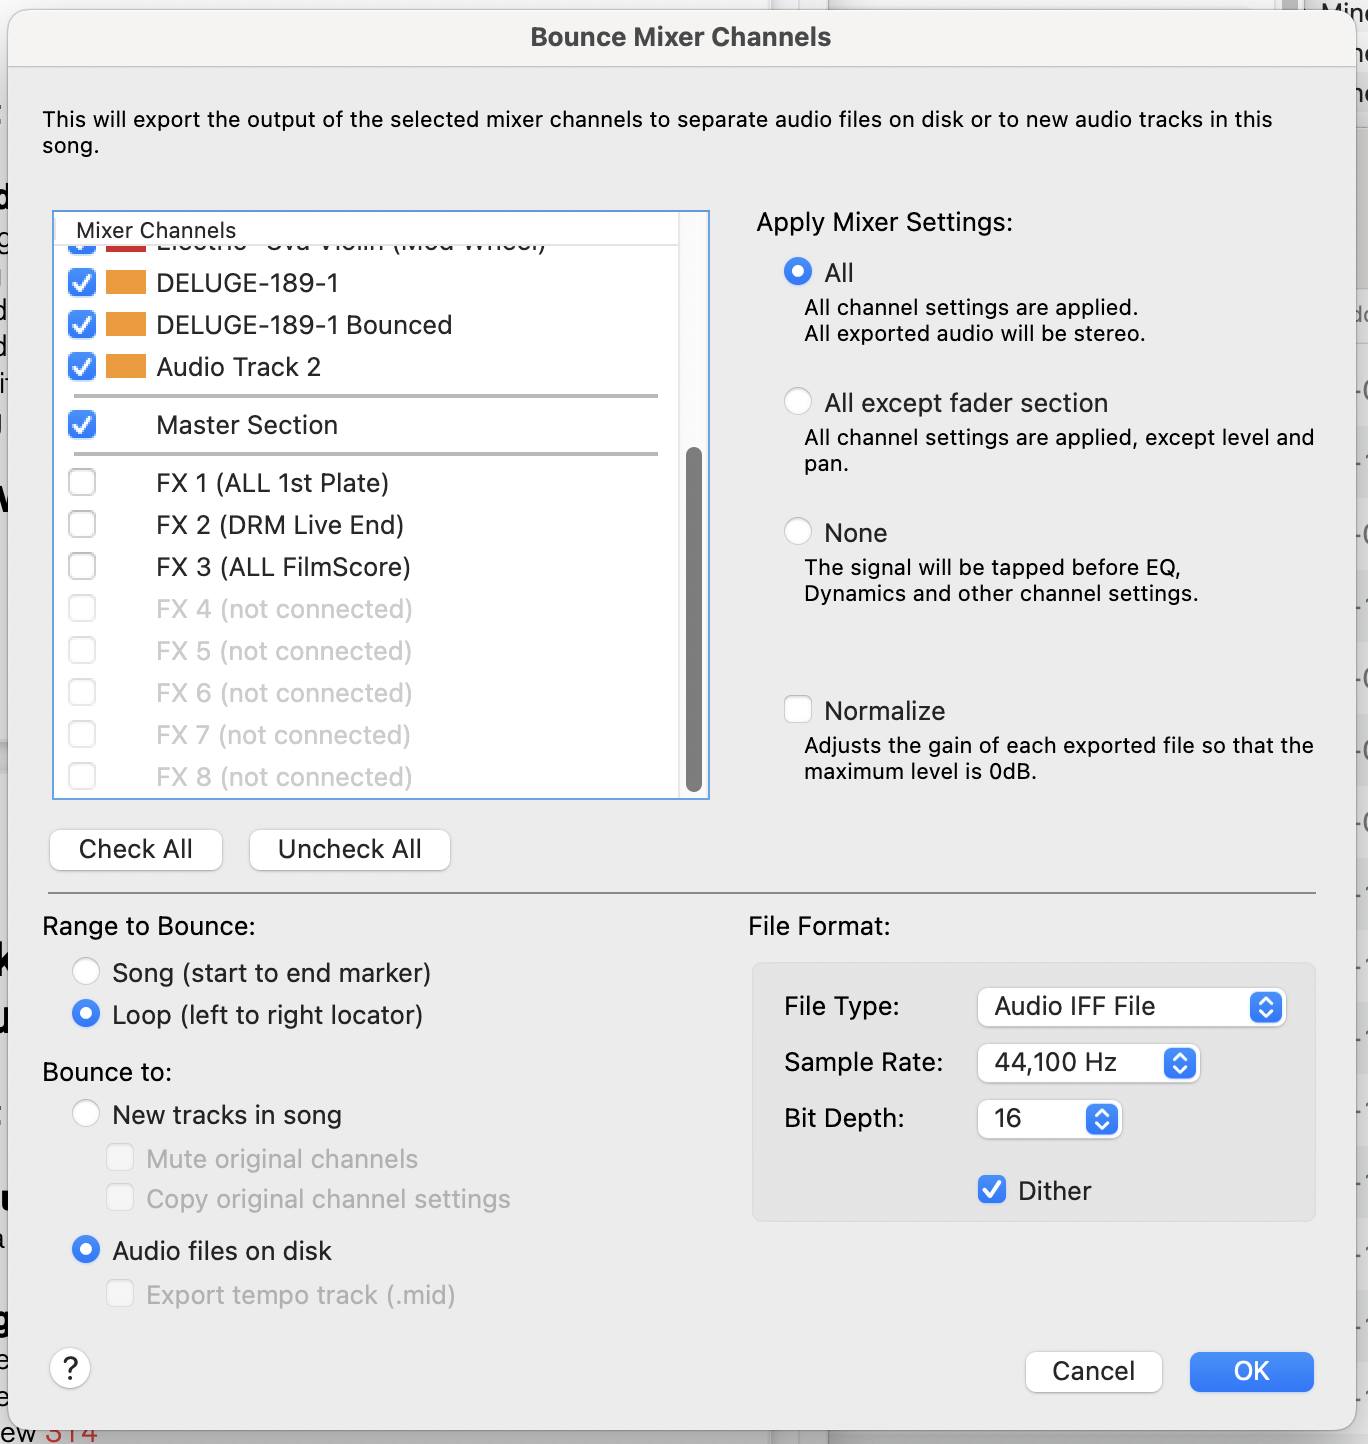
Task: Enable FX 1 (ALL 1st Plate) checkbox
Action: pos(82,483)
